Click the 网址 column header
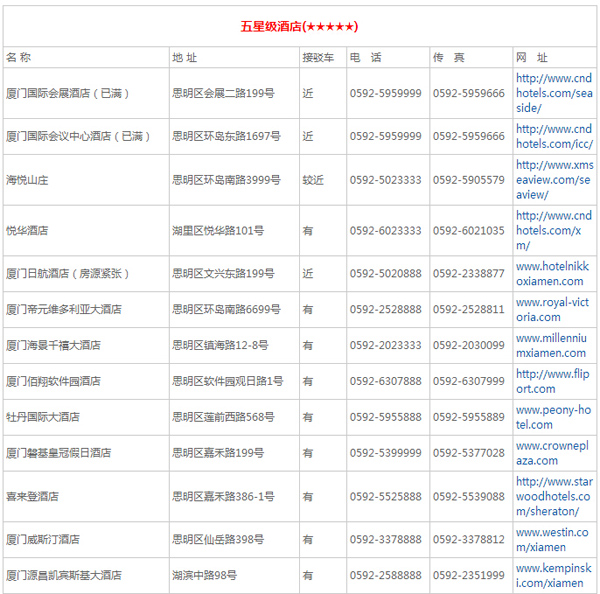 point(532,57)
